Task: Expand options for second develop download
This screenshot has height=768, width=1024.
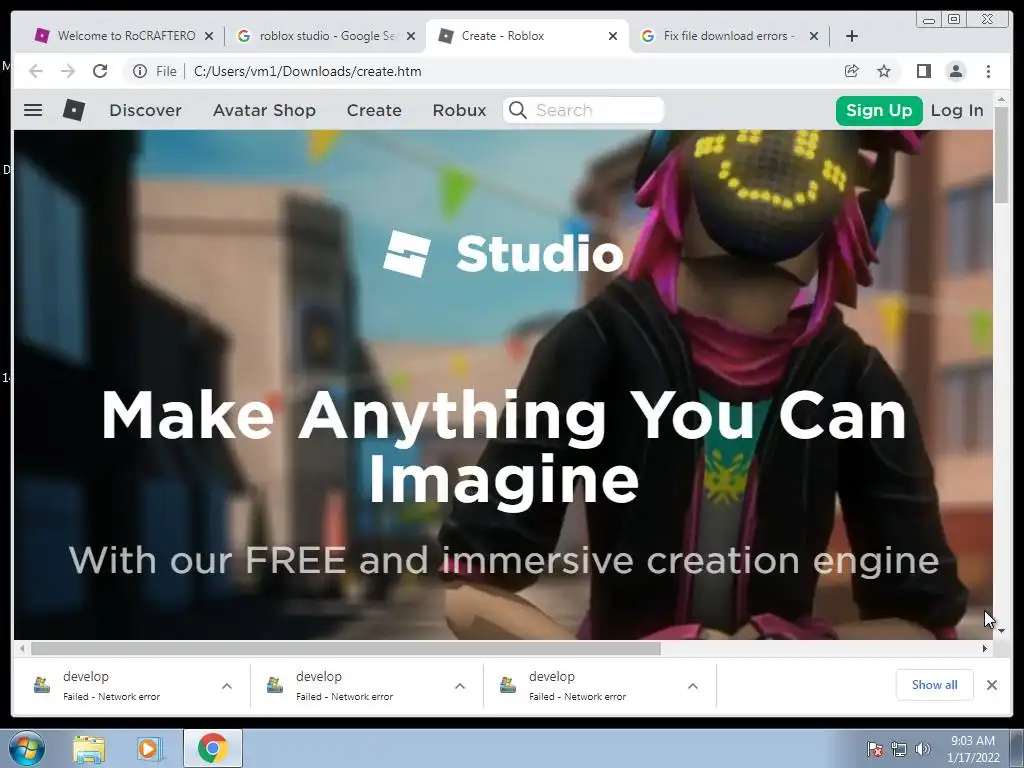Action: click(460, 686)
